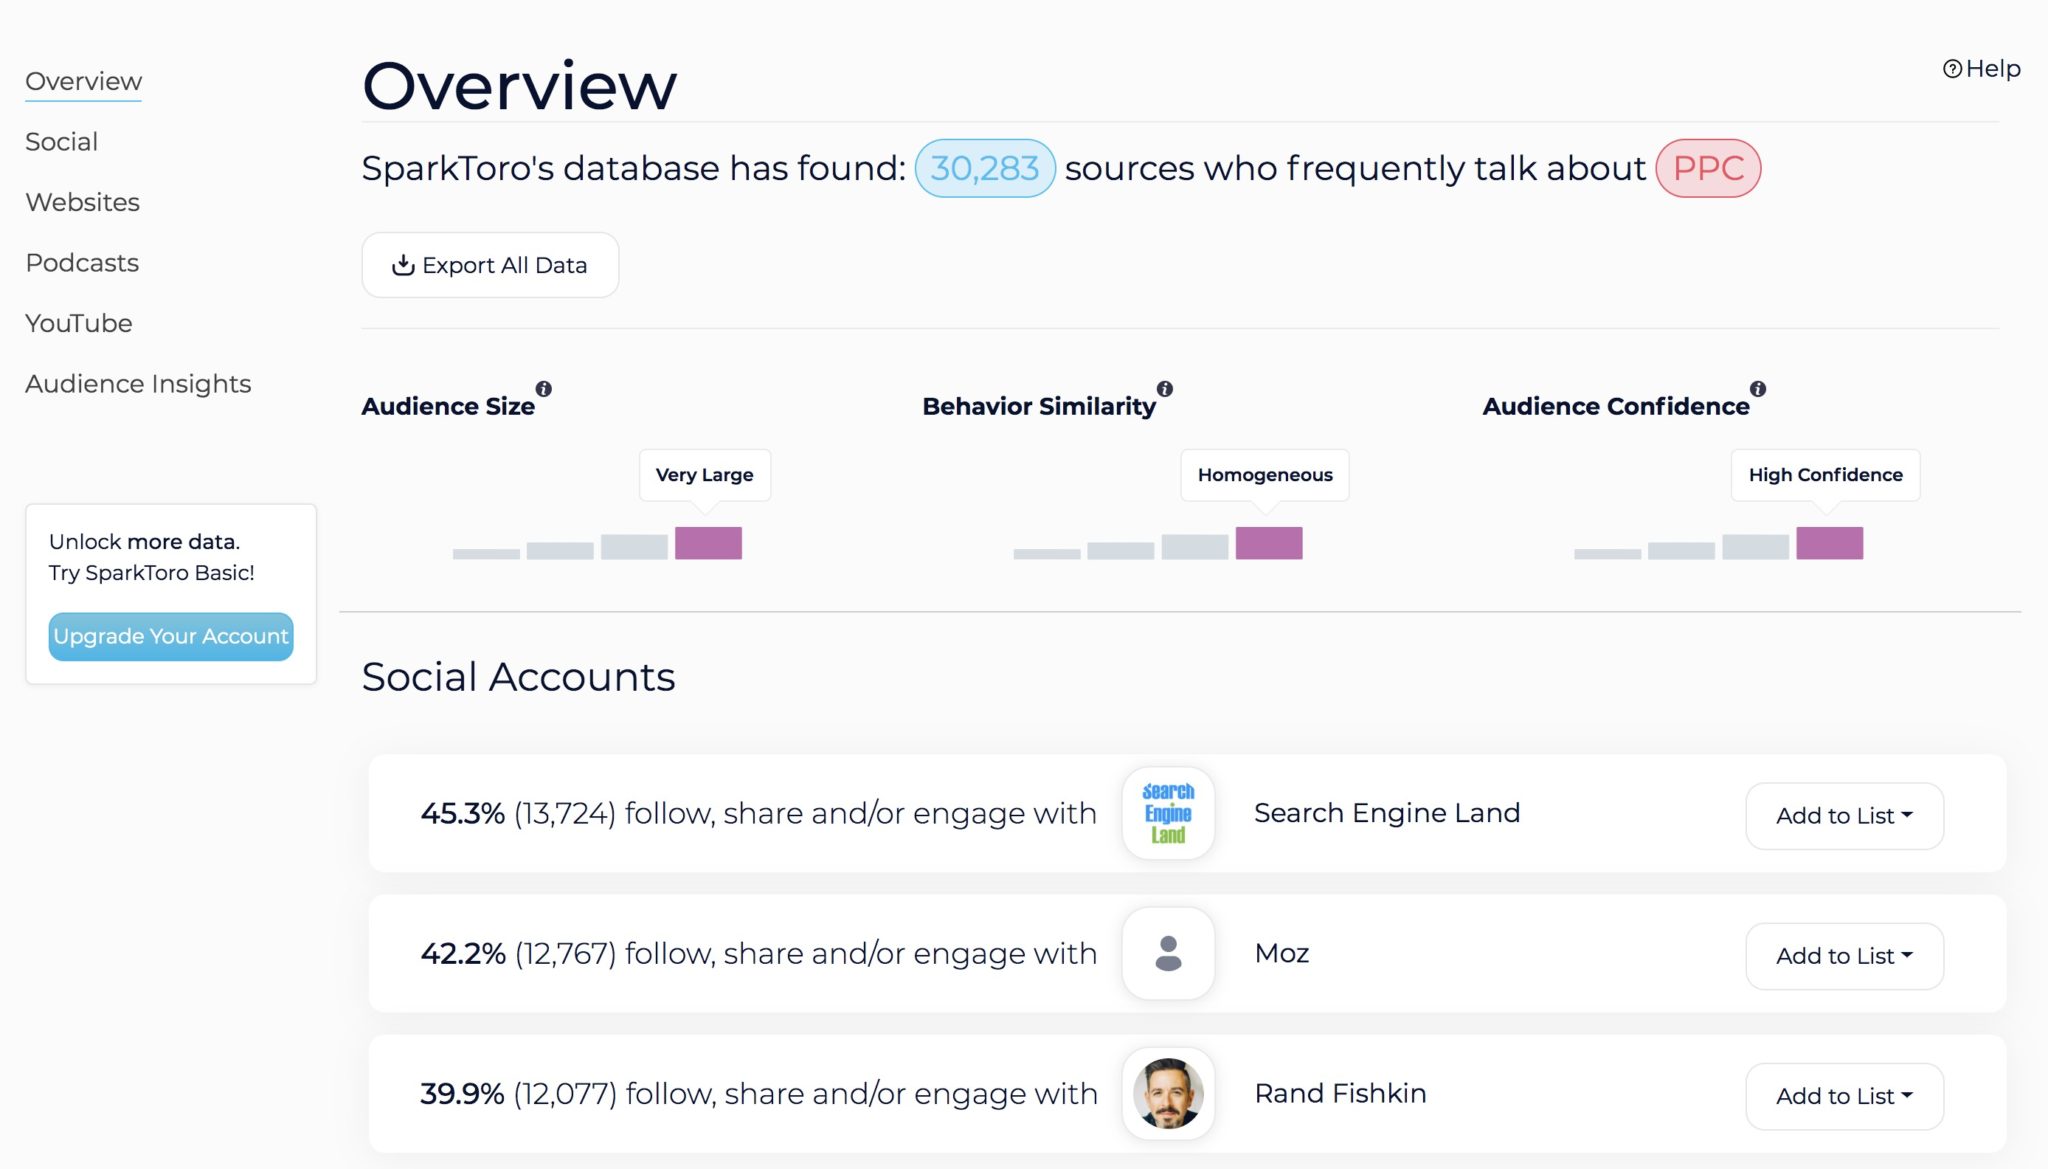Click the Audience Confidence heading

(1616, 406)
